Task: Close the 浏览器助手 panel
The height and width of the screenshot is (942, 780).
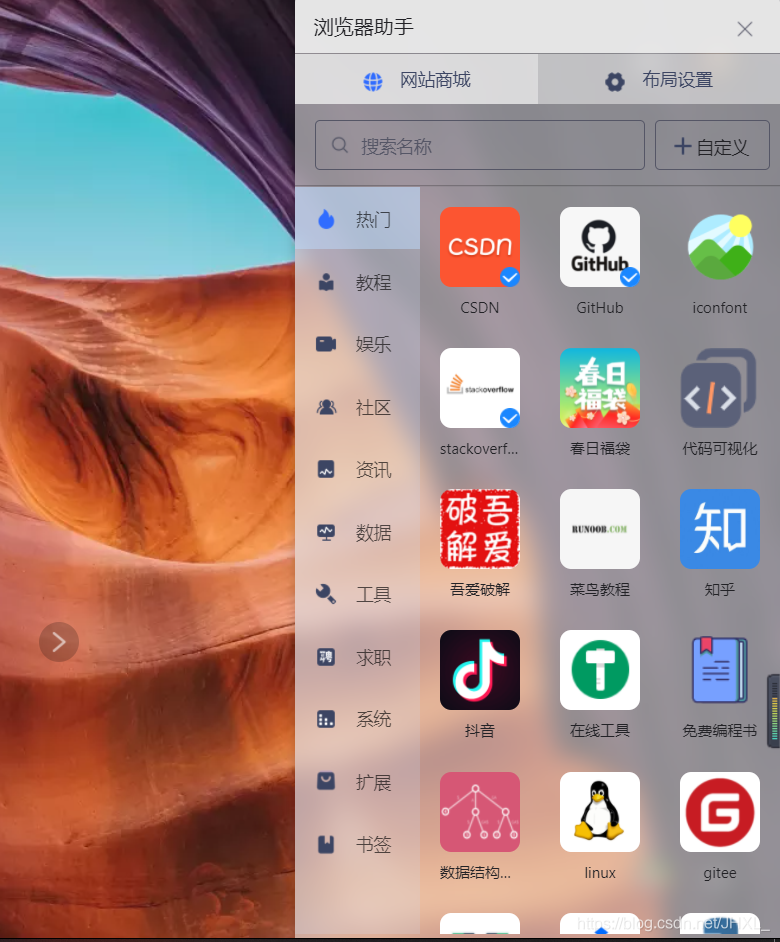Action: click(x=745, y=29)
